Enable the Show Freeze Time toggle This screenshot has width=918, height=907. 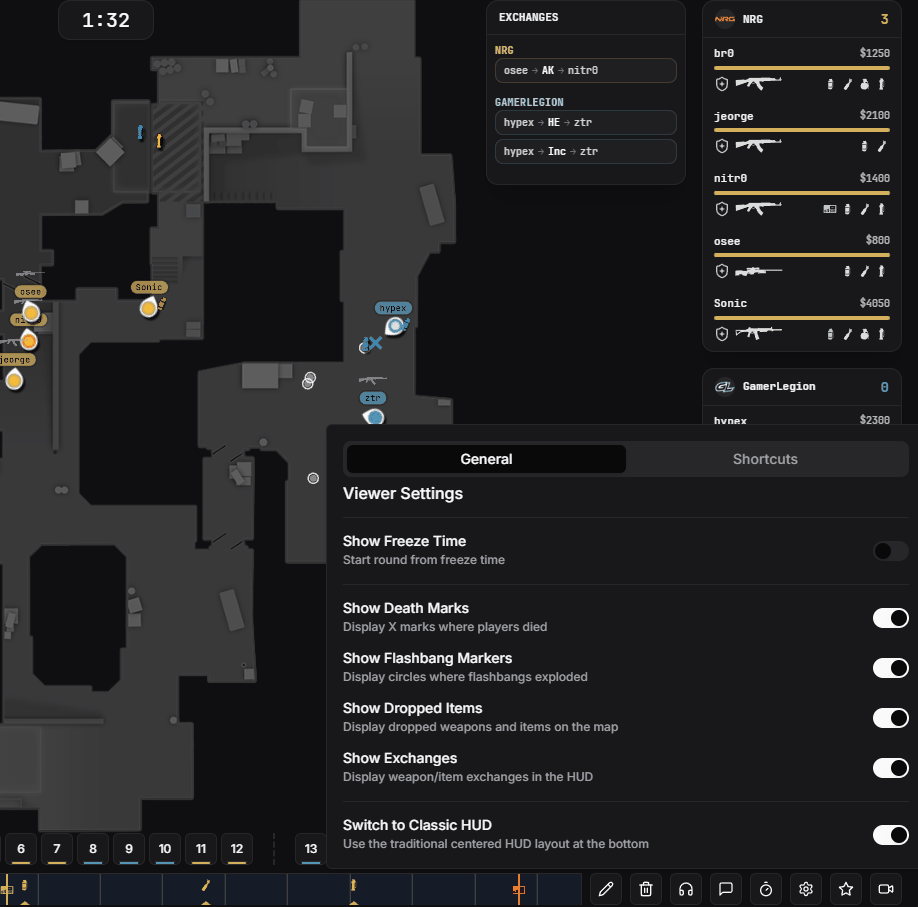[x=890, y=551]
